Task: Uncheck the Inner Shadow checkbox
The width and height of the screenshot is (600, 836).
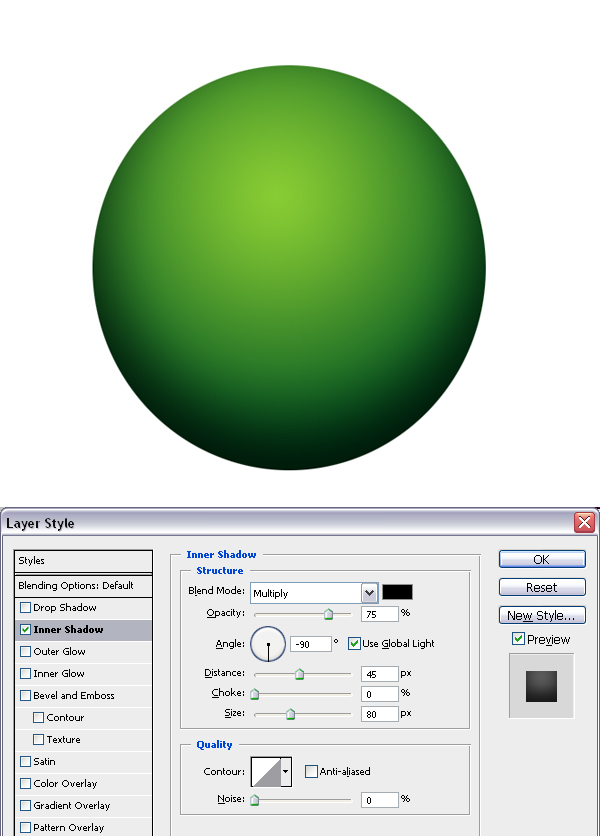Action: 26,630
